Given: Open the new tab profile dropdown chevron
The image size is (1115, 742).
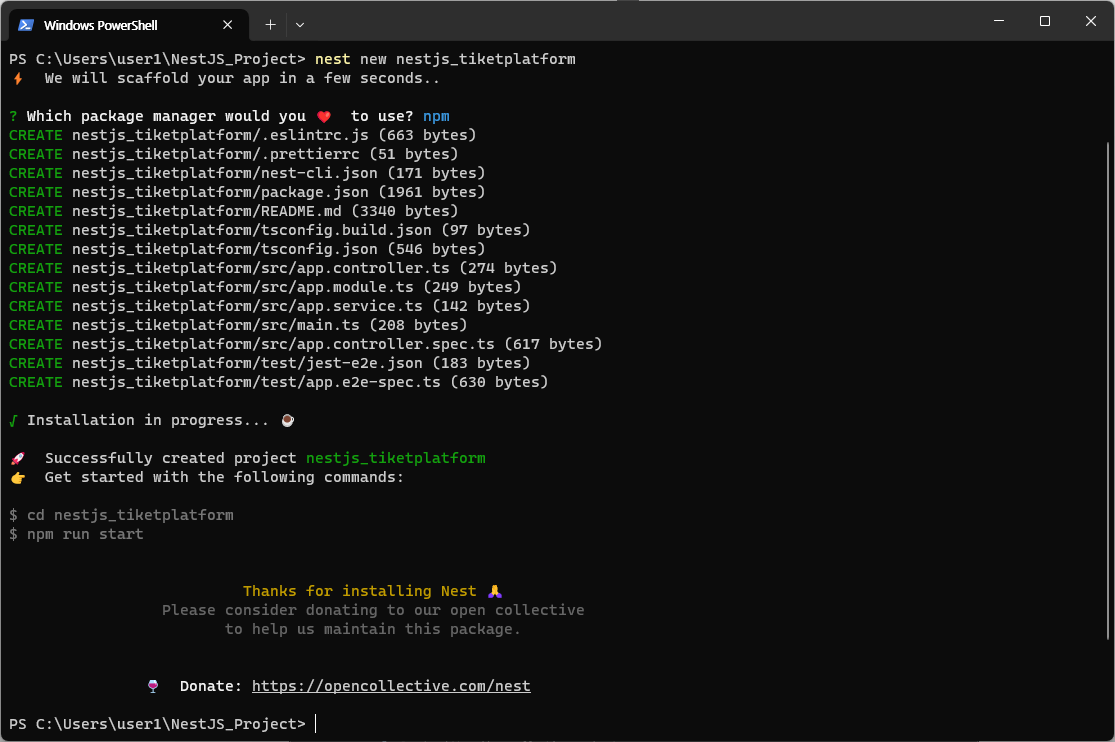Looking at the screenshot, I should [x=300, y=25].
